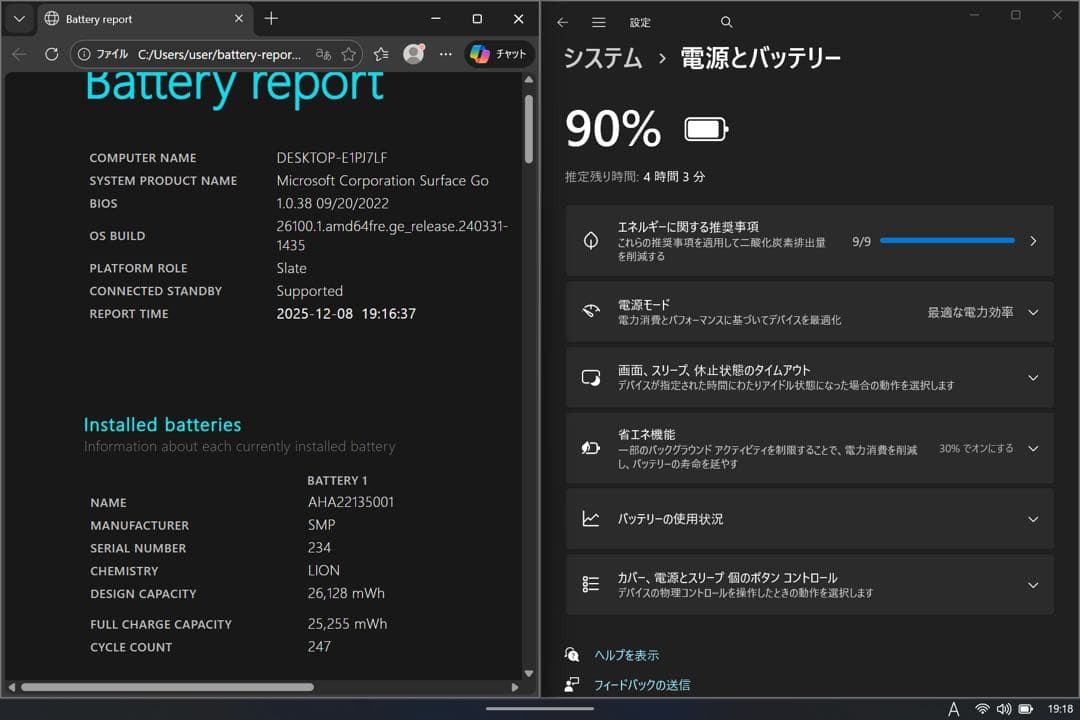Expand the バッテリーの使用状況 section

pyautogui.click(x=1033, y=519)
